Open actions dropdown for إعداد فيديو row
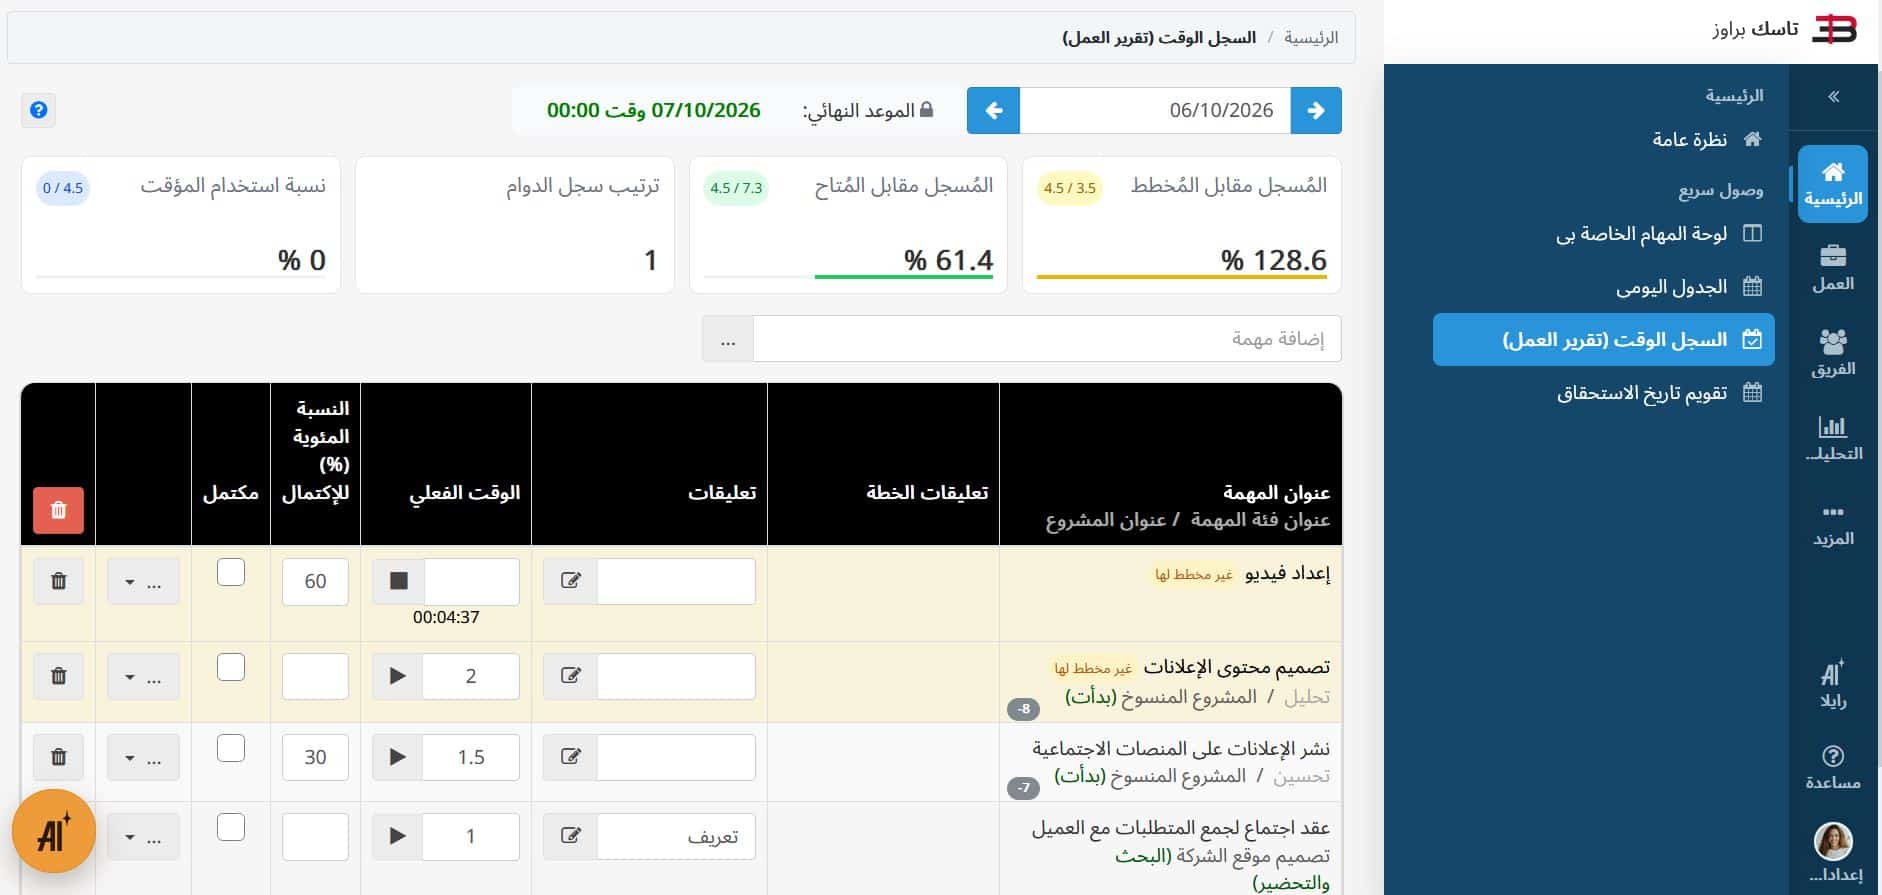Viewport: 1882px width, 895px height. [143, 581]
